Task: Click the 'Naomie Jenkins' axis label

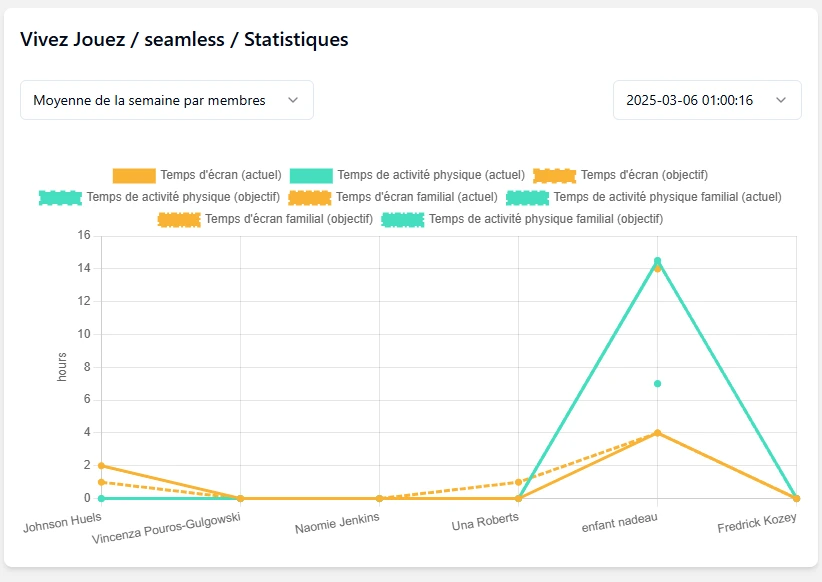Action: (x=337, y=523)
